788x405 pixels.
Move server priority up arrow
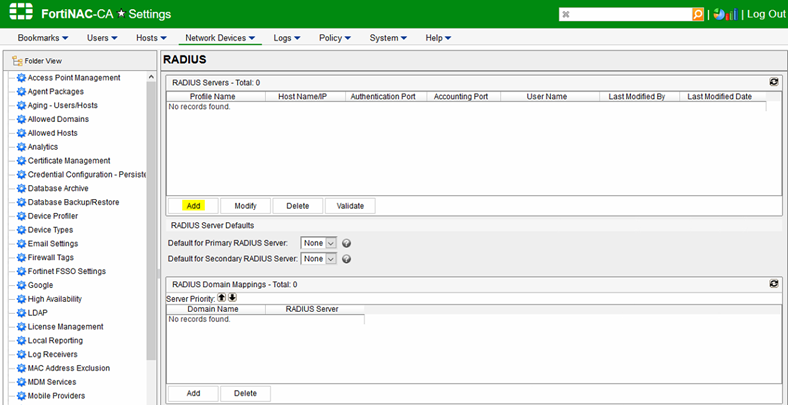pos(222,297)
